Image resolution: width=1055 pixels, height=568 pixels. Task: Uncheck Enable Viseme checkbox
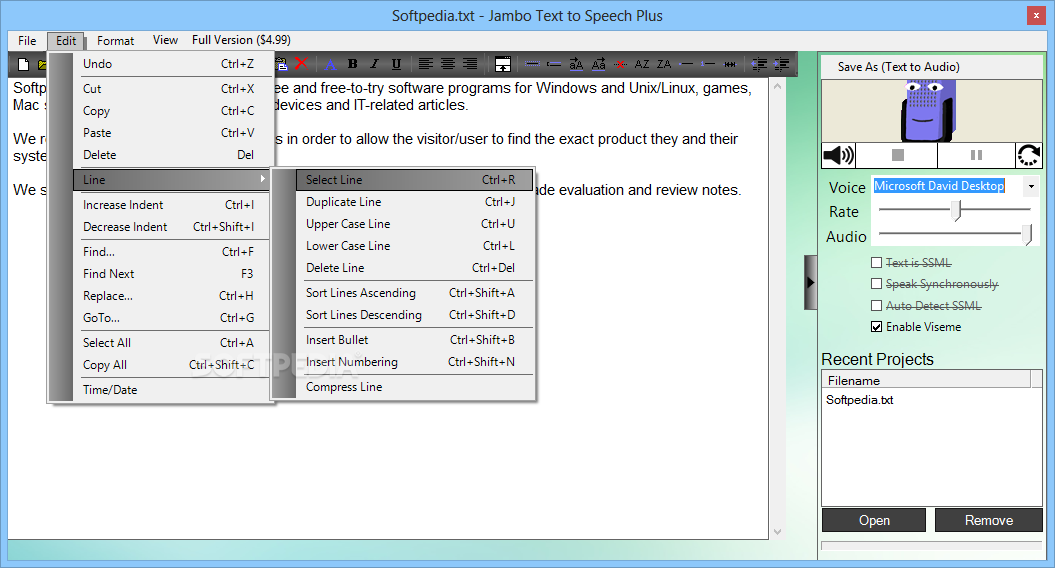click(876, 327)
